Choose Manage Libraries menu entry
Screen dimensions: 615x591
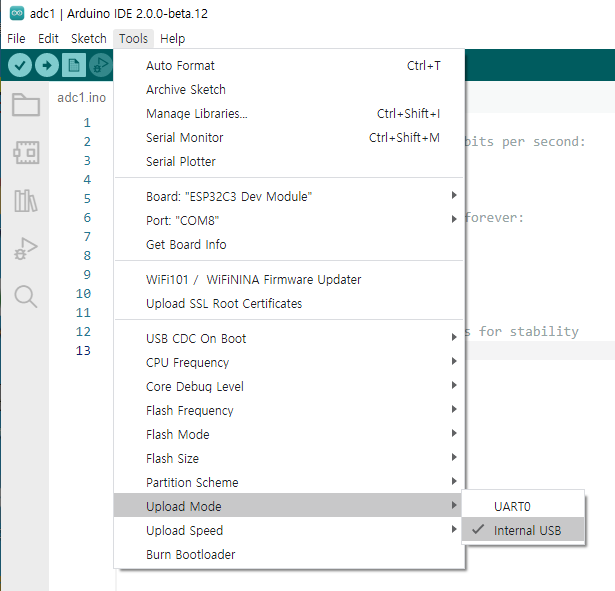(289, 113)
